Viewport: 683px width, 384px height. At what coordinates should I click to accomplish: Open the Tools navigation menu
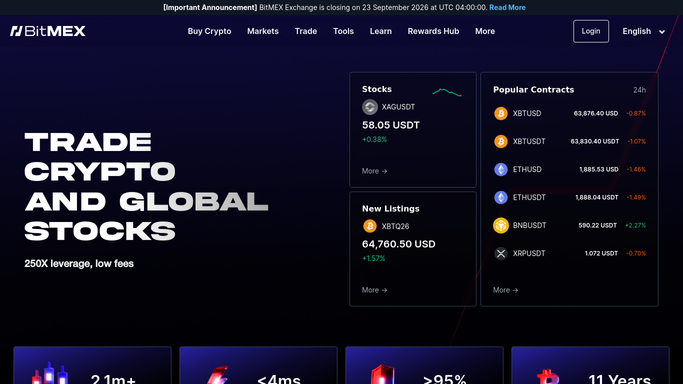click(x=343, y=31)
